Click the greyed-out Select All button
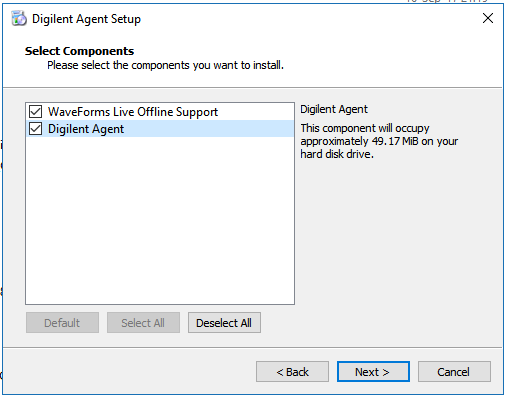Screen dimensions: 507x399 coord(143,322)
